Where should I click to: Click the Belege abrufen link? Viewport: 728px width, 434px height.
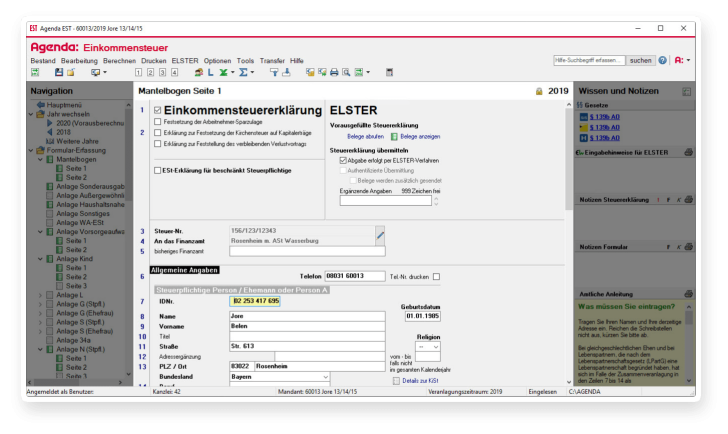tap(365, 135)
